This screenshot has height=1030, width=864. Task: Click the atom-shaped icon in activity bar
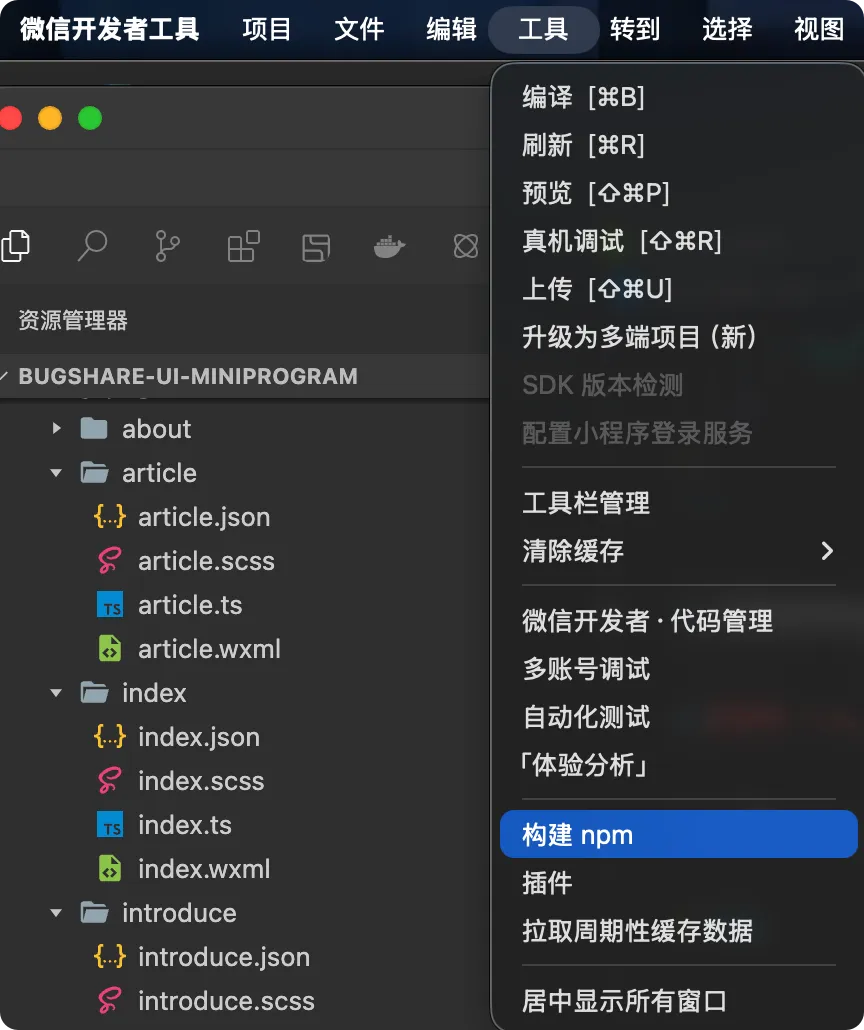click(466, 246)
